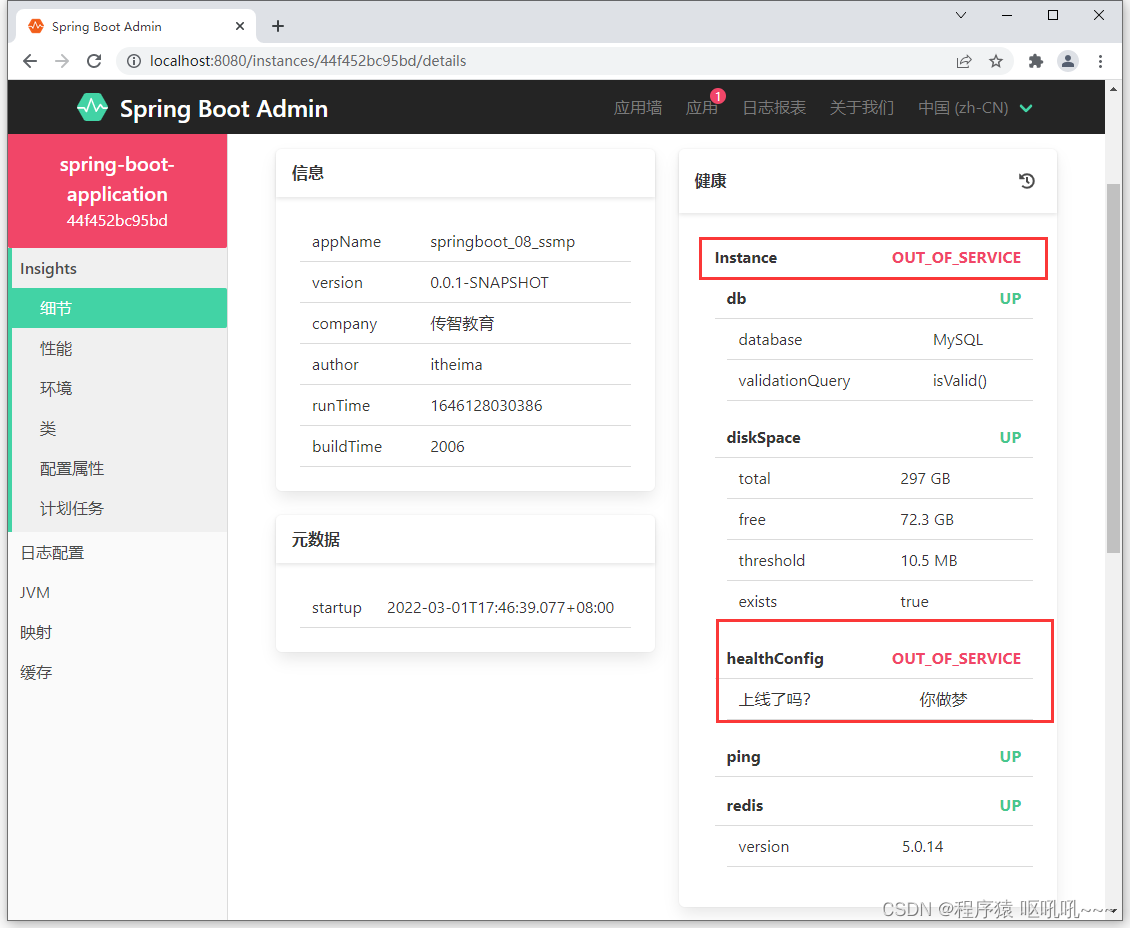Viewport: 1130px width, 928px height.
Task: Click the site info icon in address bar
Action: (133, 61)
